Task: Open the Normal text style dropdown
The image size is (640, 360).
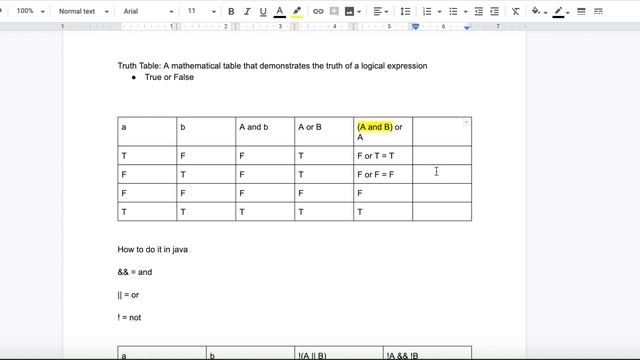Action: (83, 11)
